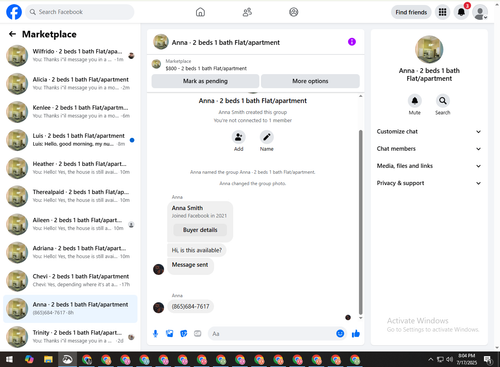
Task: Click the voice clip microphone icon
Action: point(155,333)
